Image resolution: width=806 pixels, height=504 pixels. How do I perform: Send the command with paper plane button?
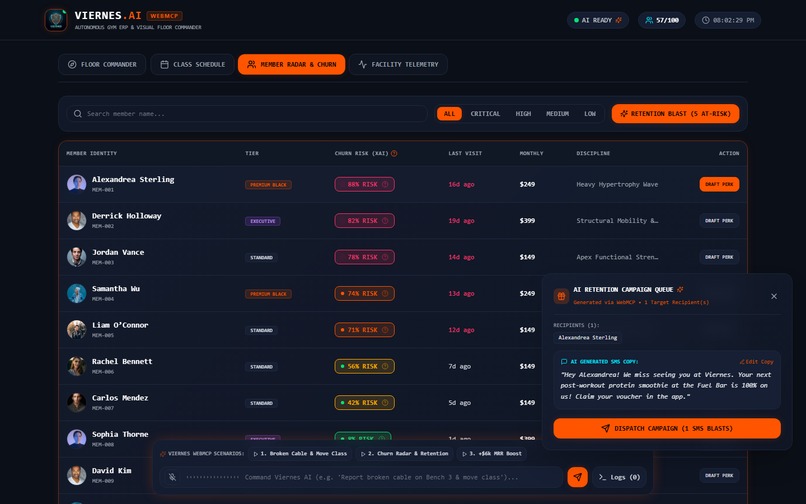(577, 477)
